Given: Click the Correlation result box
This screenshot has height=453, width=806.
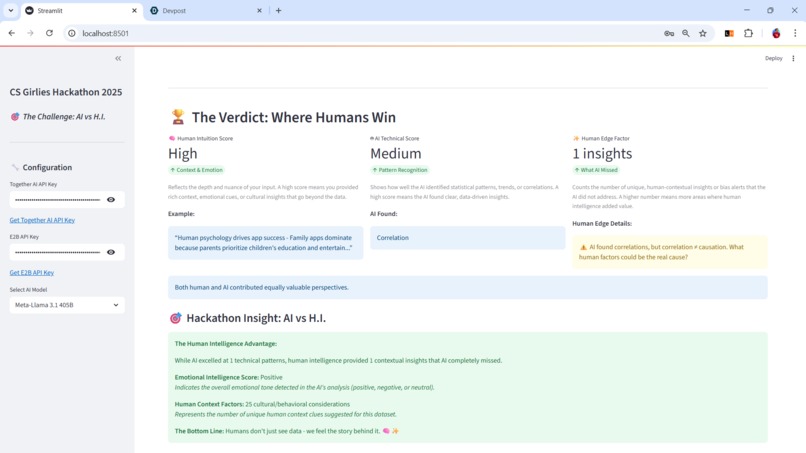Looking at the screenshot, I should pyautogui.click(x=467, y=238).
